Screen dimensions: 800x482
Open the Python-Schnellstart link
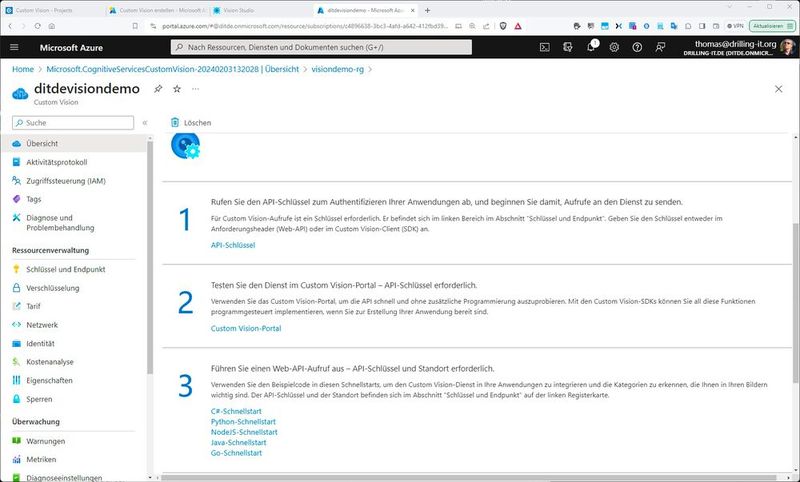coord(243,422)
